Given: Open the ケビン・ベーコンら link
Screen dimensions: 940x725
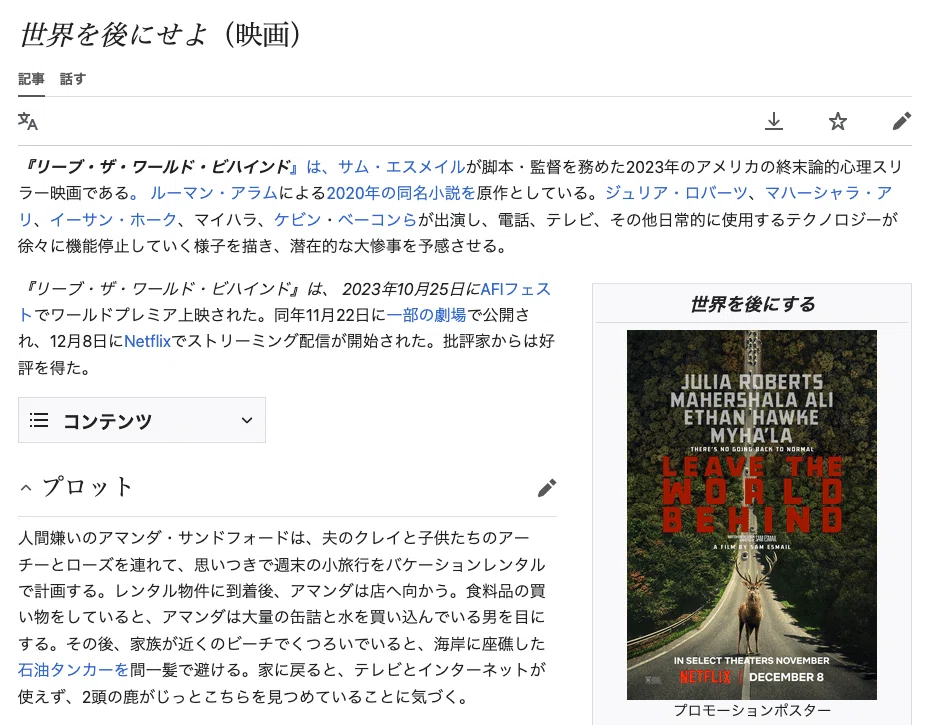Looking at the screenshot, I should 345,219.
